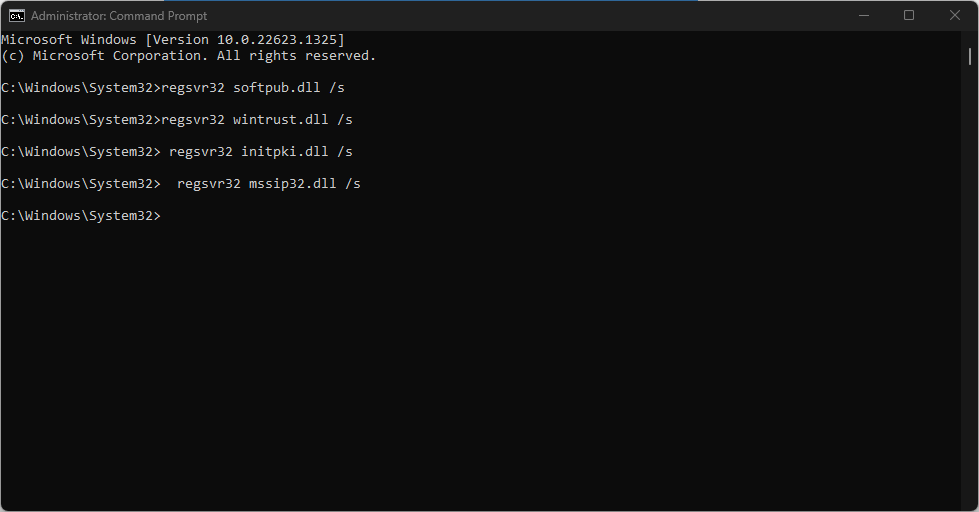Click the /s switch after mssip32.dll

point(352,184)
